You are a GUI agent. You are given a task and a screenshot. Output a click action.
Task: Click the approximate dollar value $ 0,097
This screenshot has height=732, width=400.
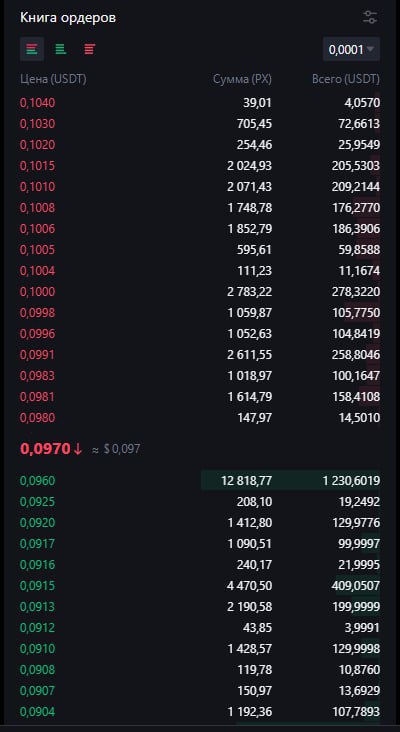pyautogui.click(x=121, y=450)
